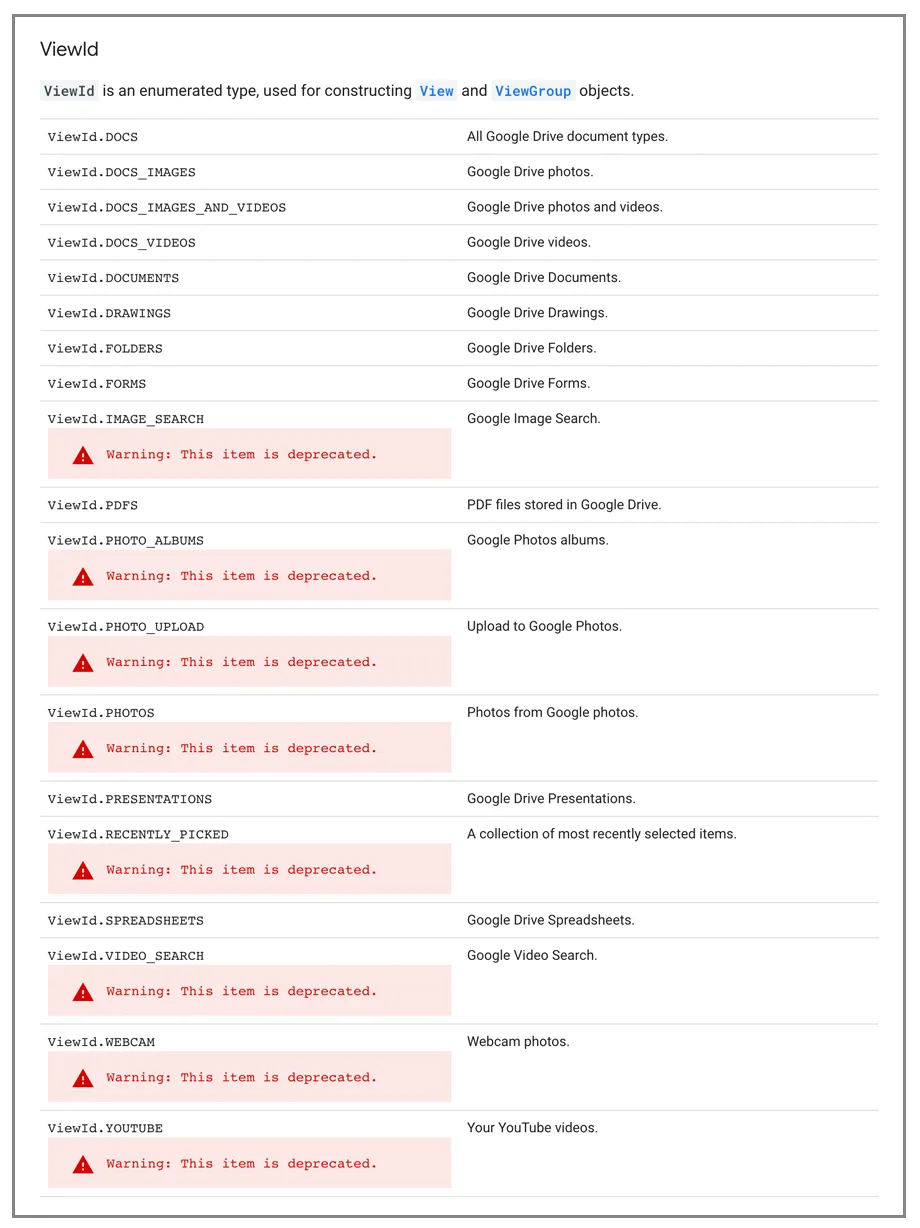Click 'Google Drive photos.' description
Screen dimensions: 920x1228
point(530,172)
